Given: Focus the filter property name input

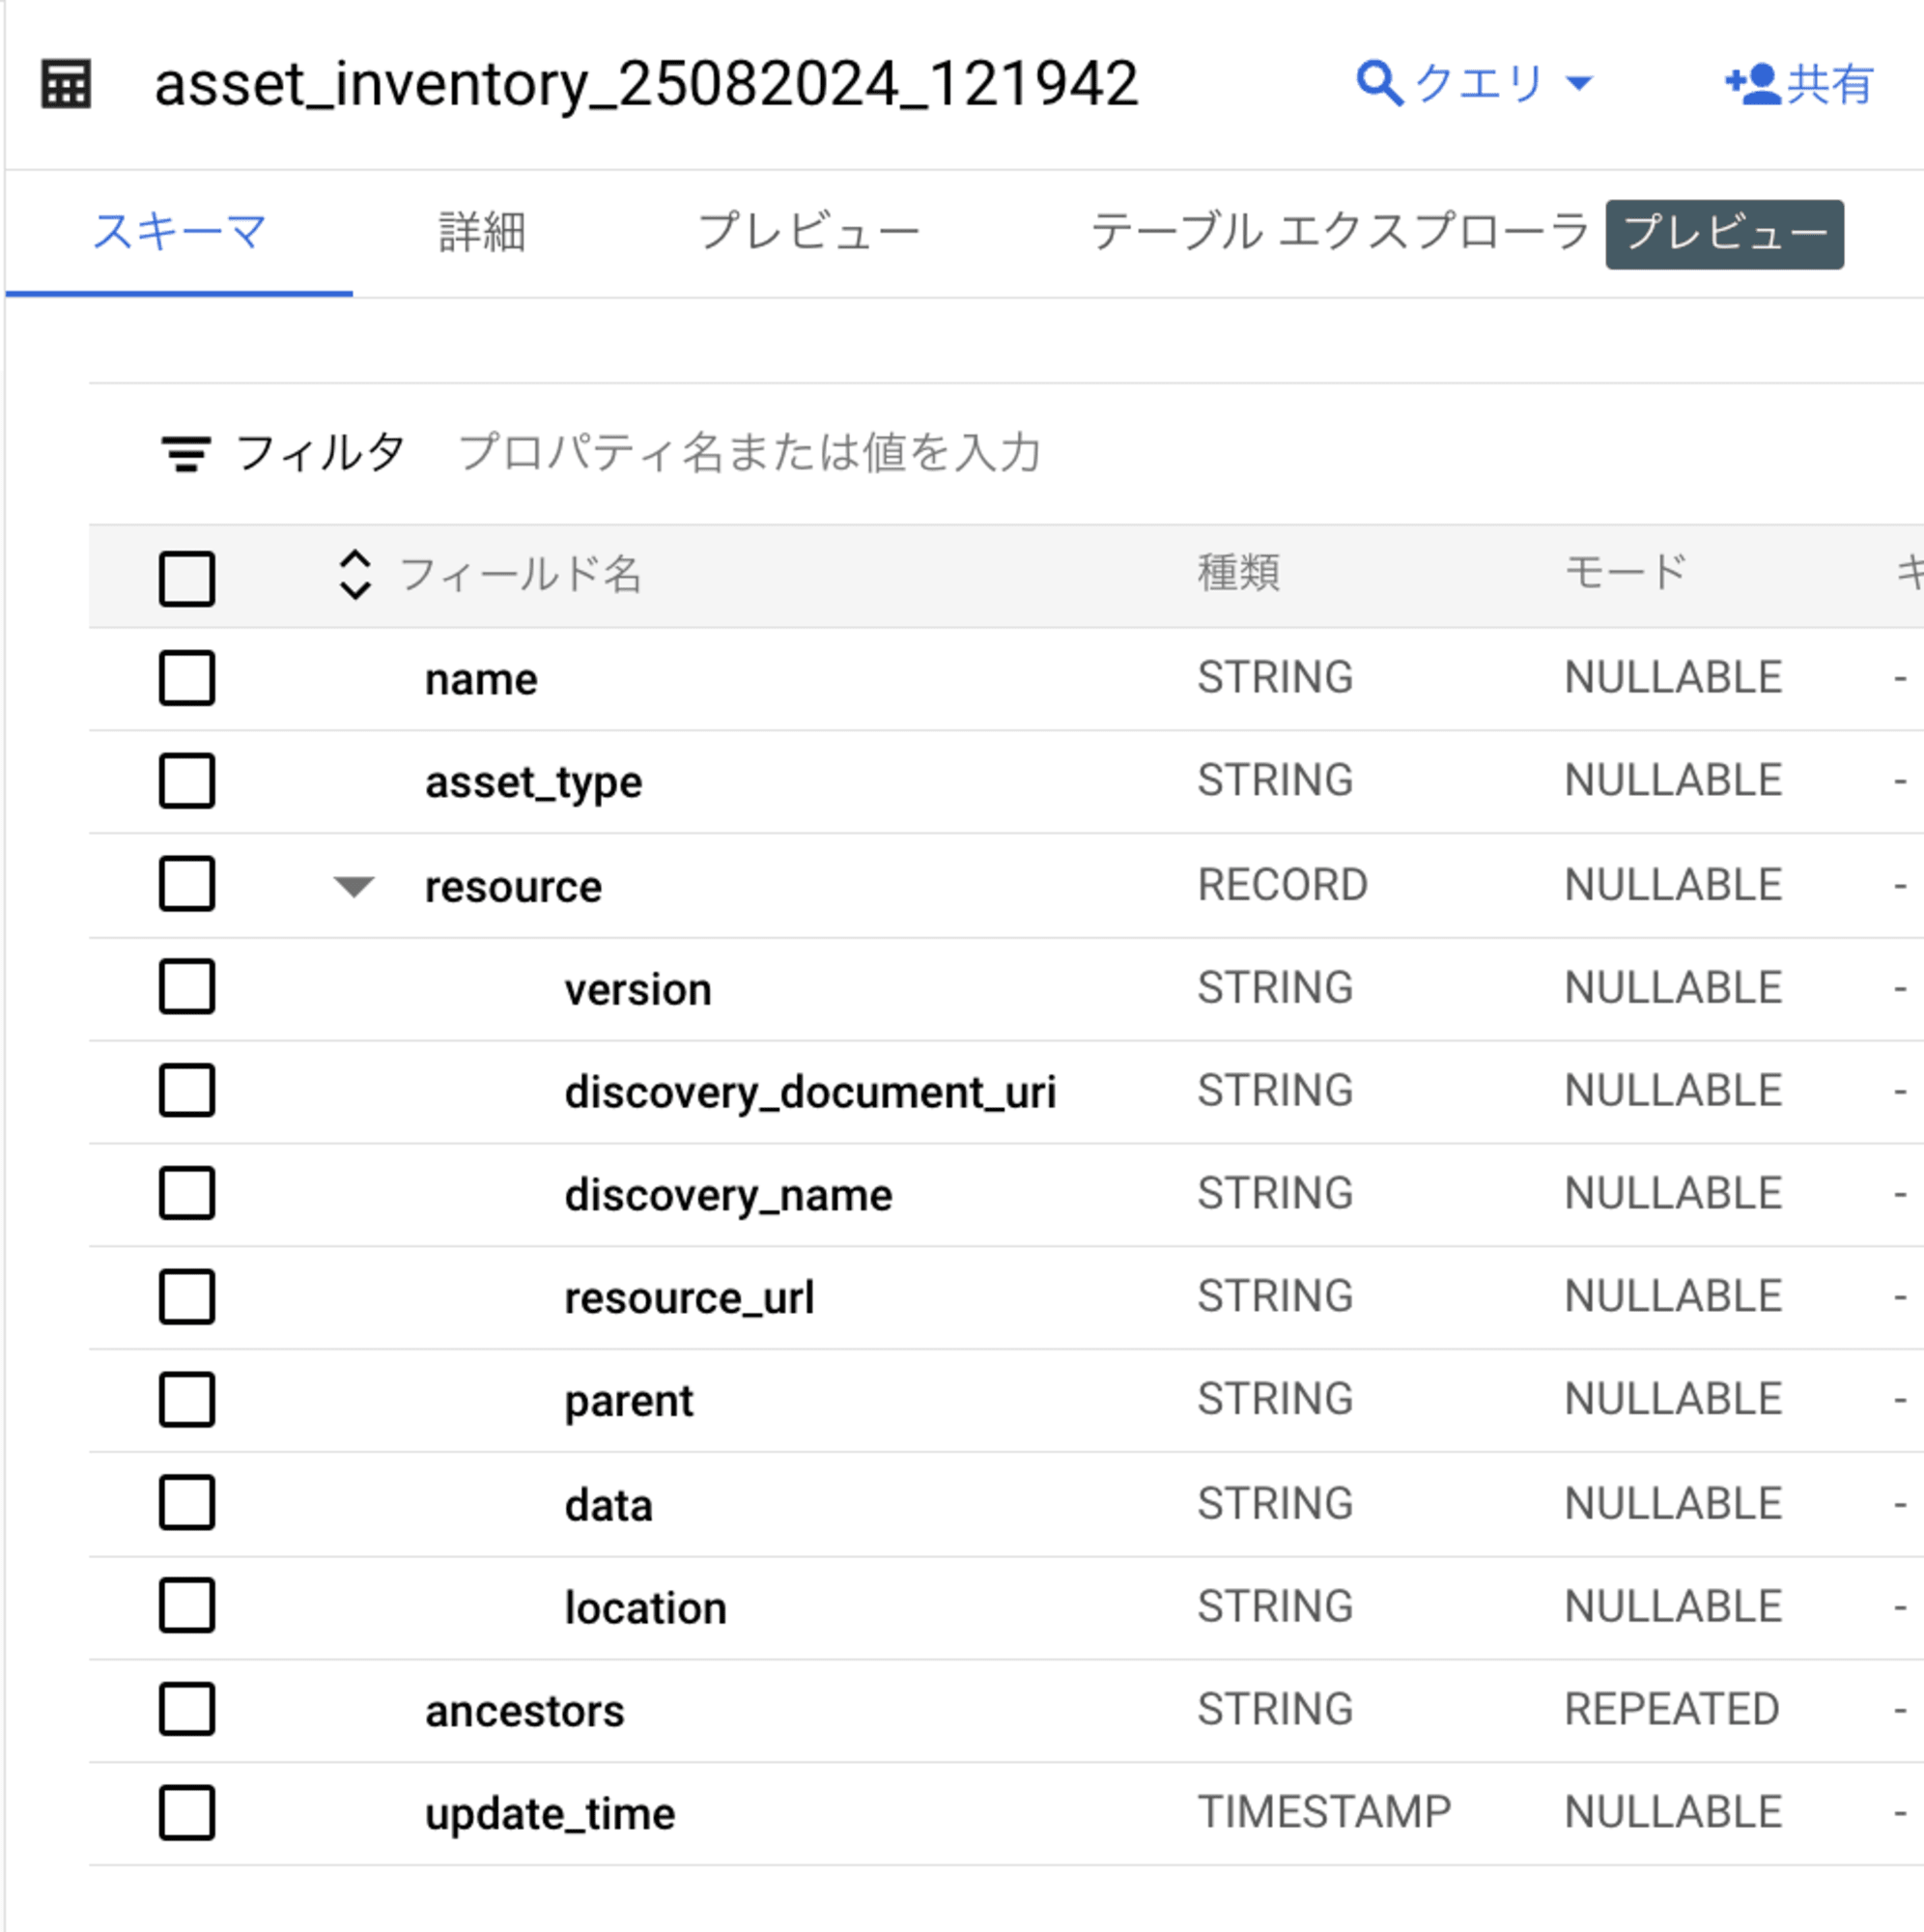Looking at the screenshot, I should tap(750, 452).
